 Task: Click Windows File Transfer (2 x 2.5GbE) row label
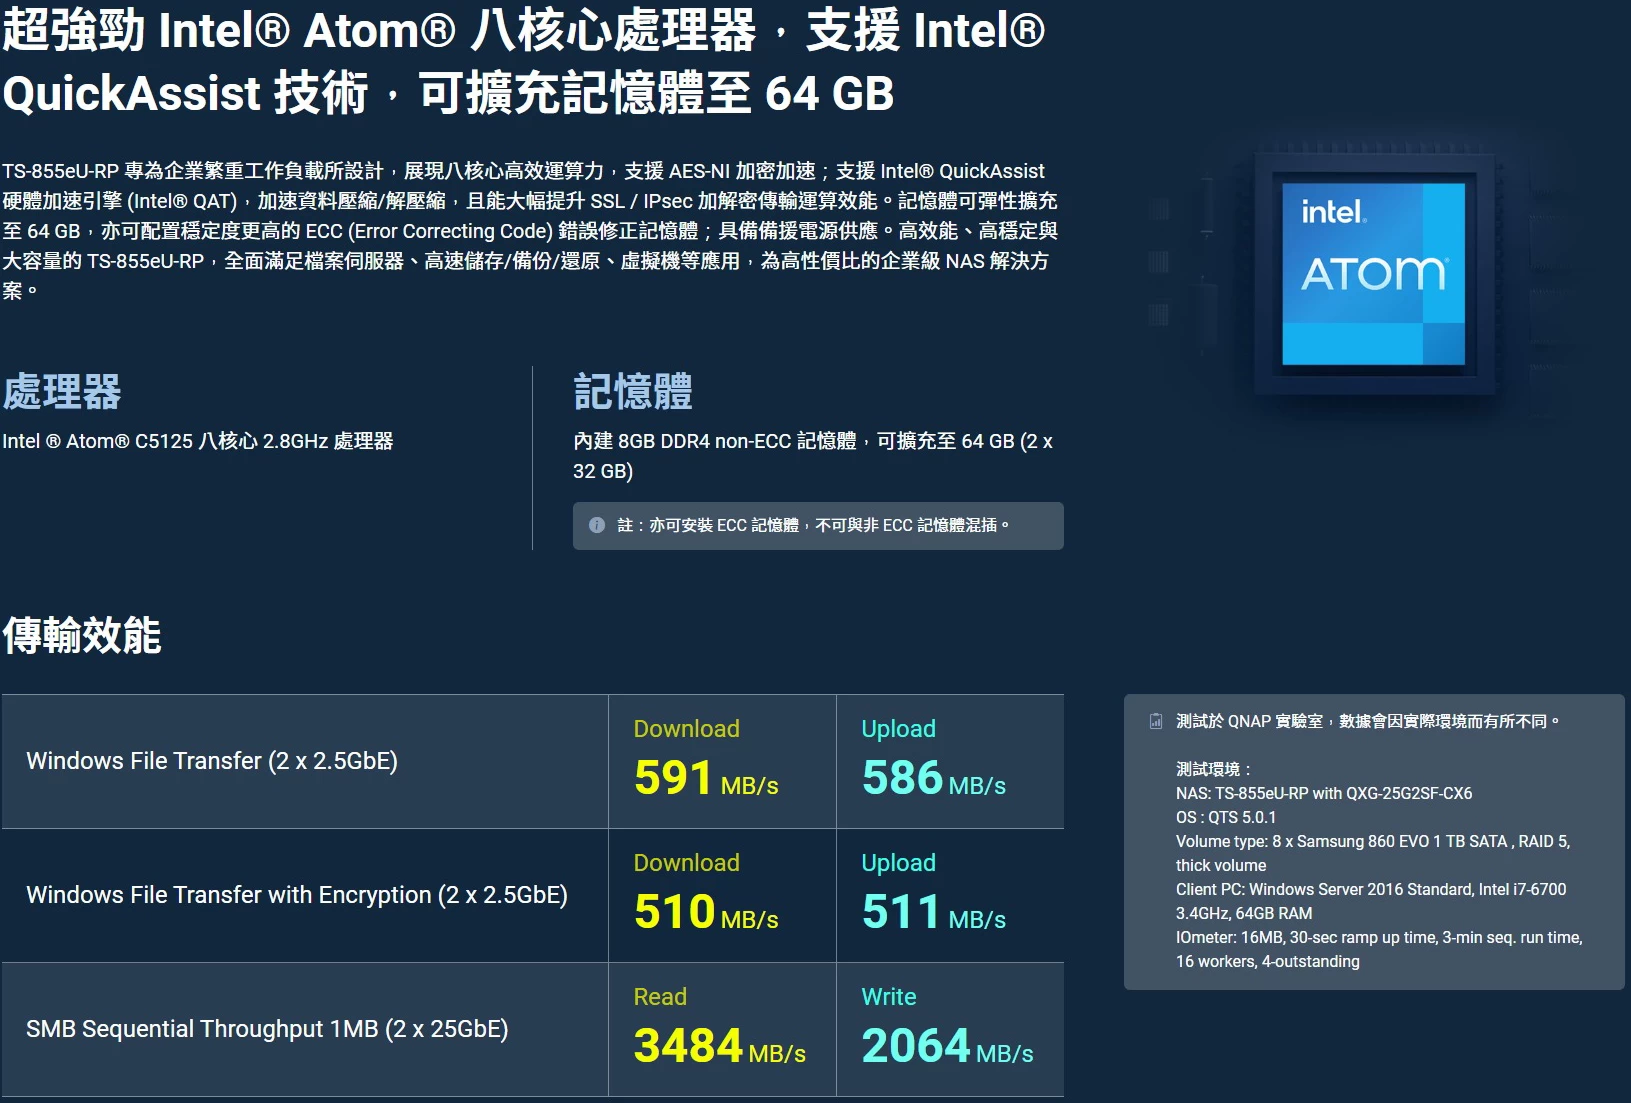point(212,761)
